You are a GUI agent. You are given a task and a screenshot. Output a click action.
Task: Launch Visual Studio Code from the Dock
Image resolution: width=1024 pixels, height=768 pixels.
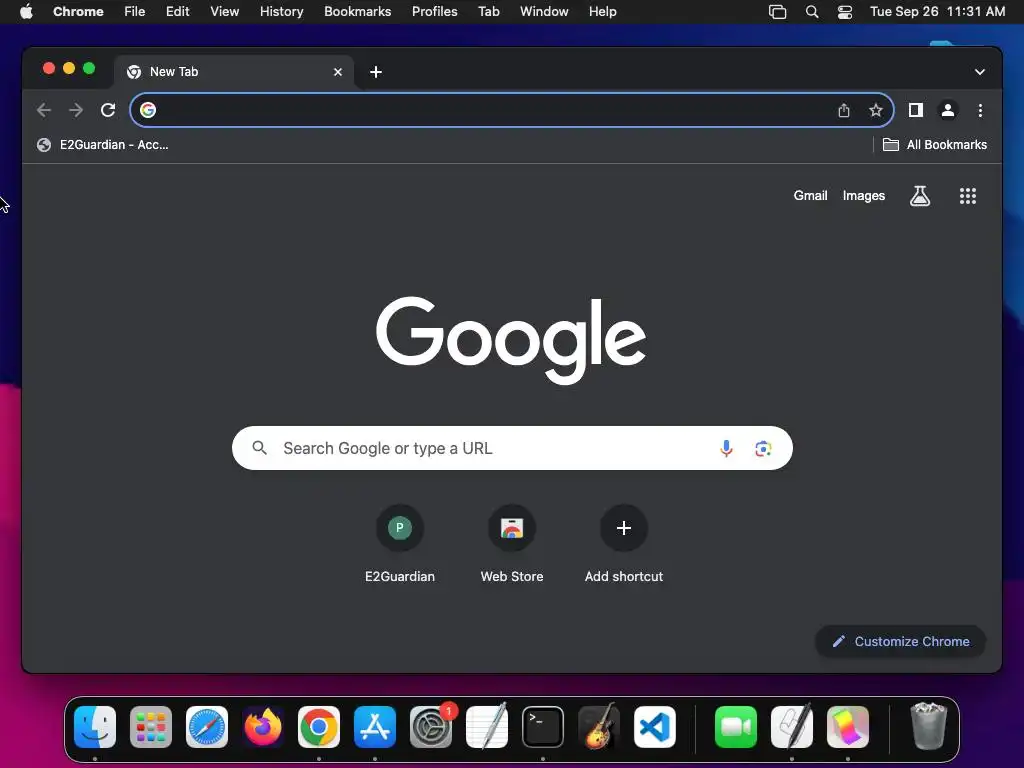(654, 727)
